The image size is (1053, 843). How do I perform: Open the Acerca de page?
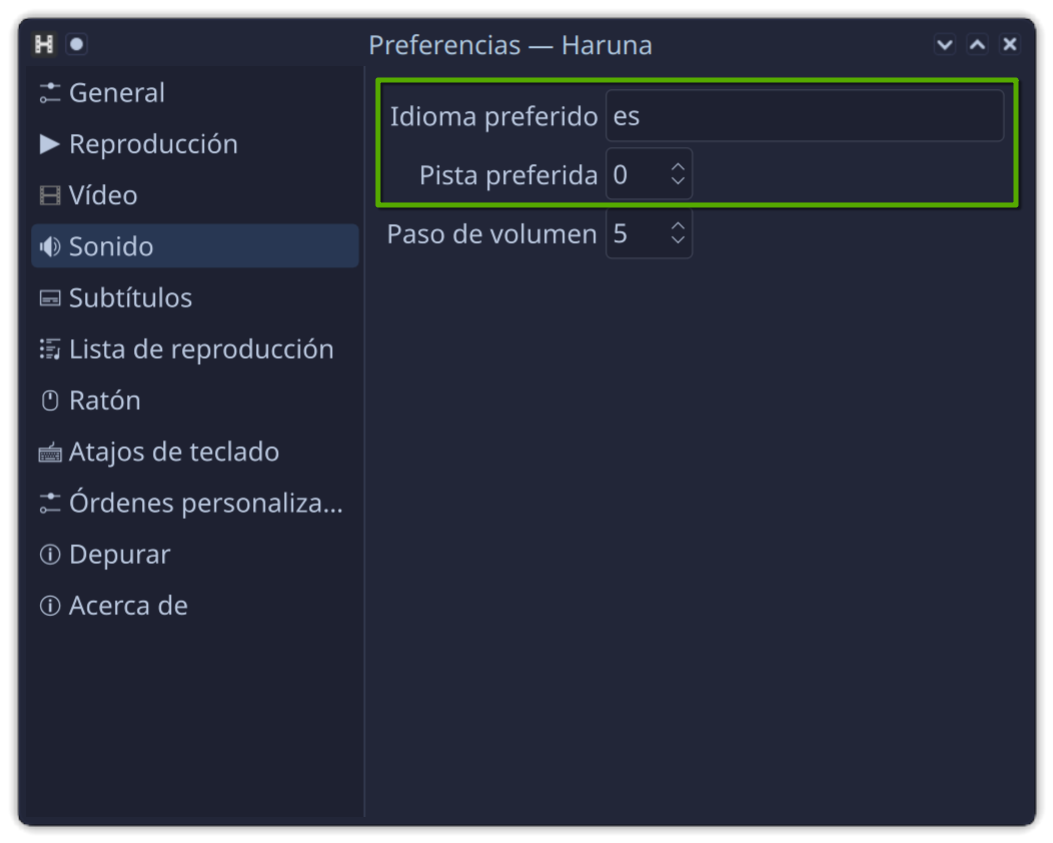coord(127,606)
